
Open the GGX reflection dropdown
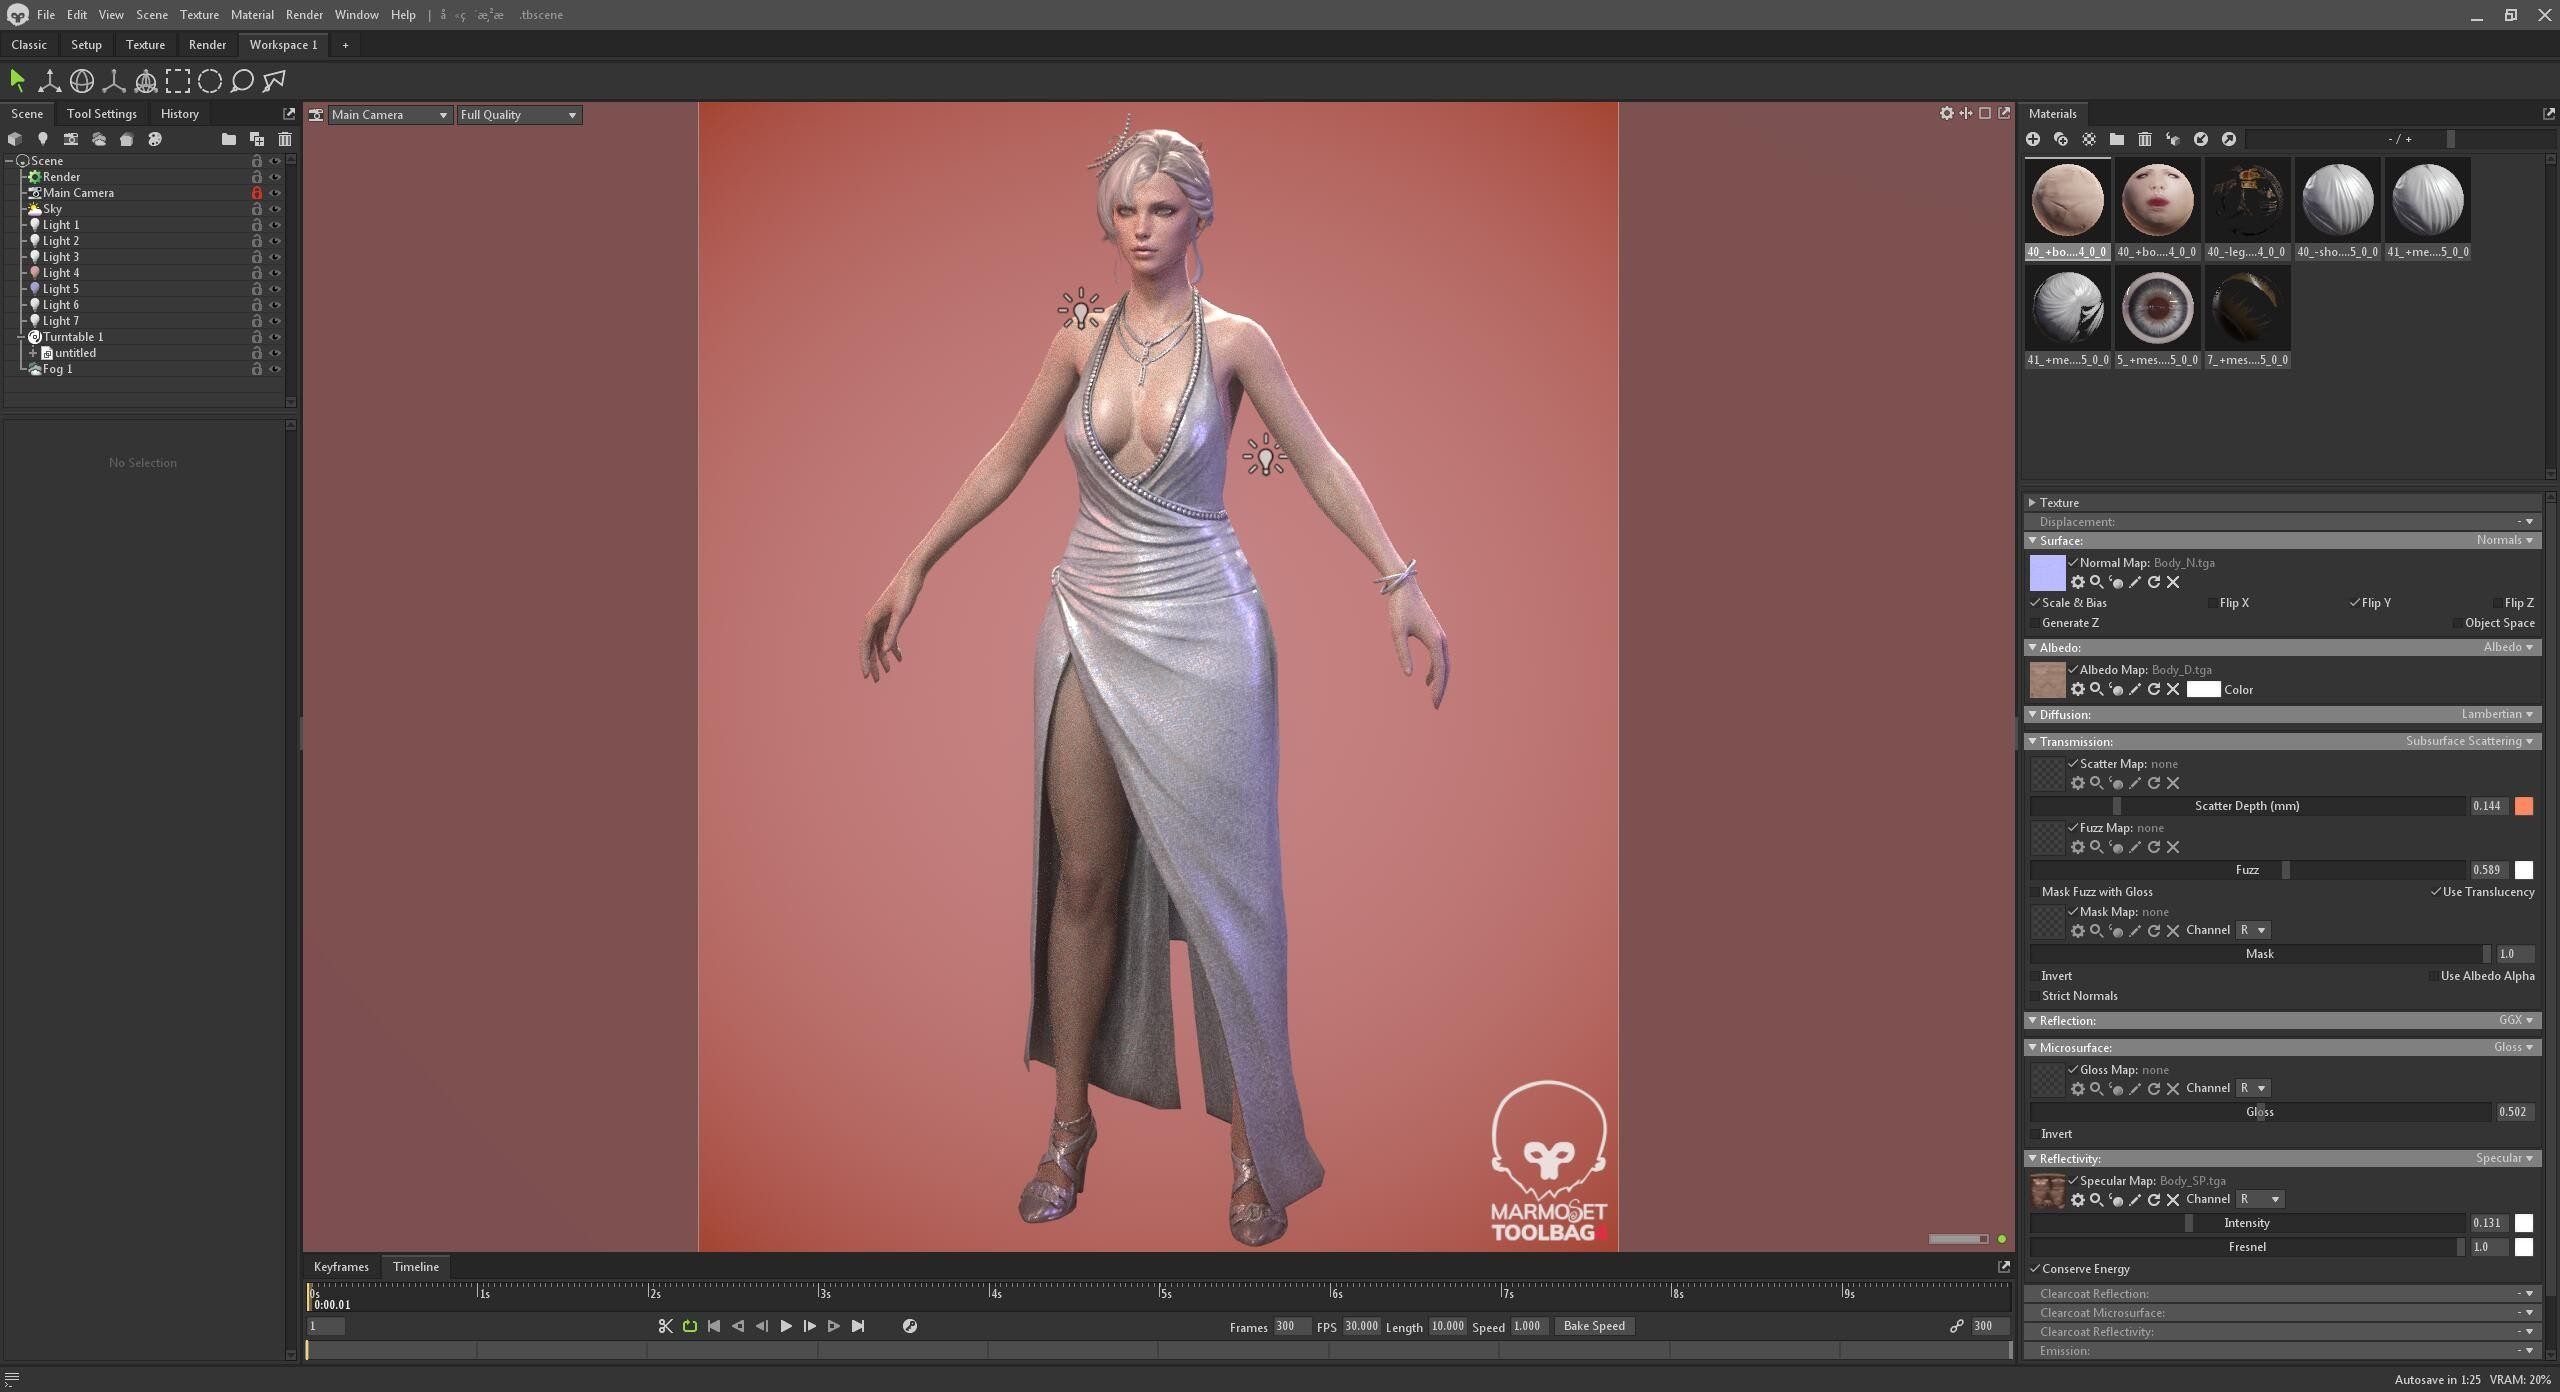2516,1020
